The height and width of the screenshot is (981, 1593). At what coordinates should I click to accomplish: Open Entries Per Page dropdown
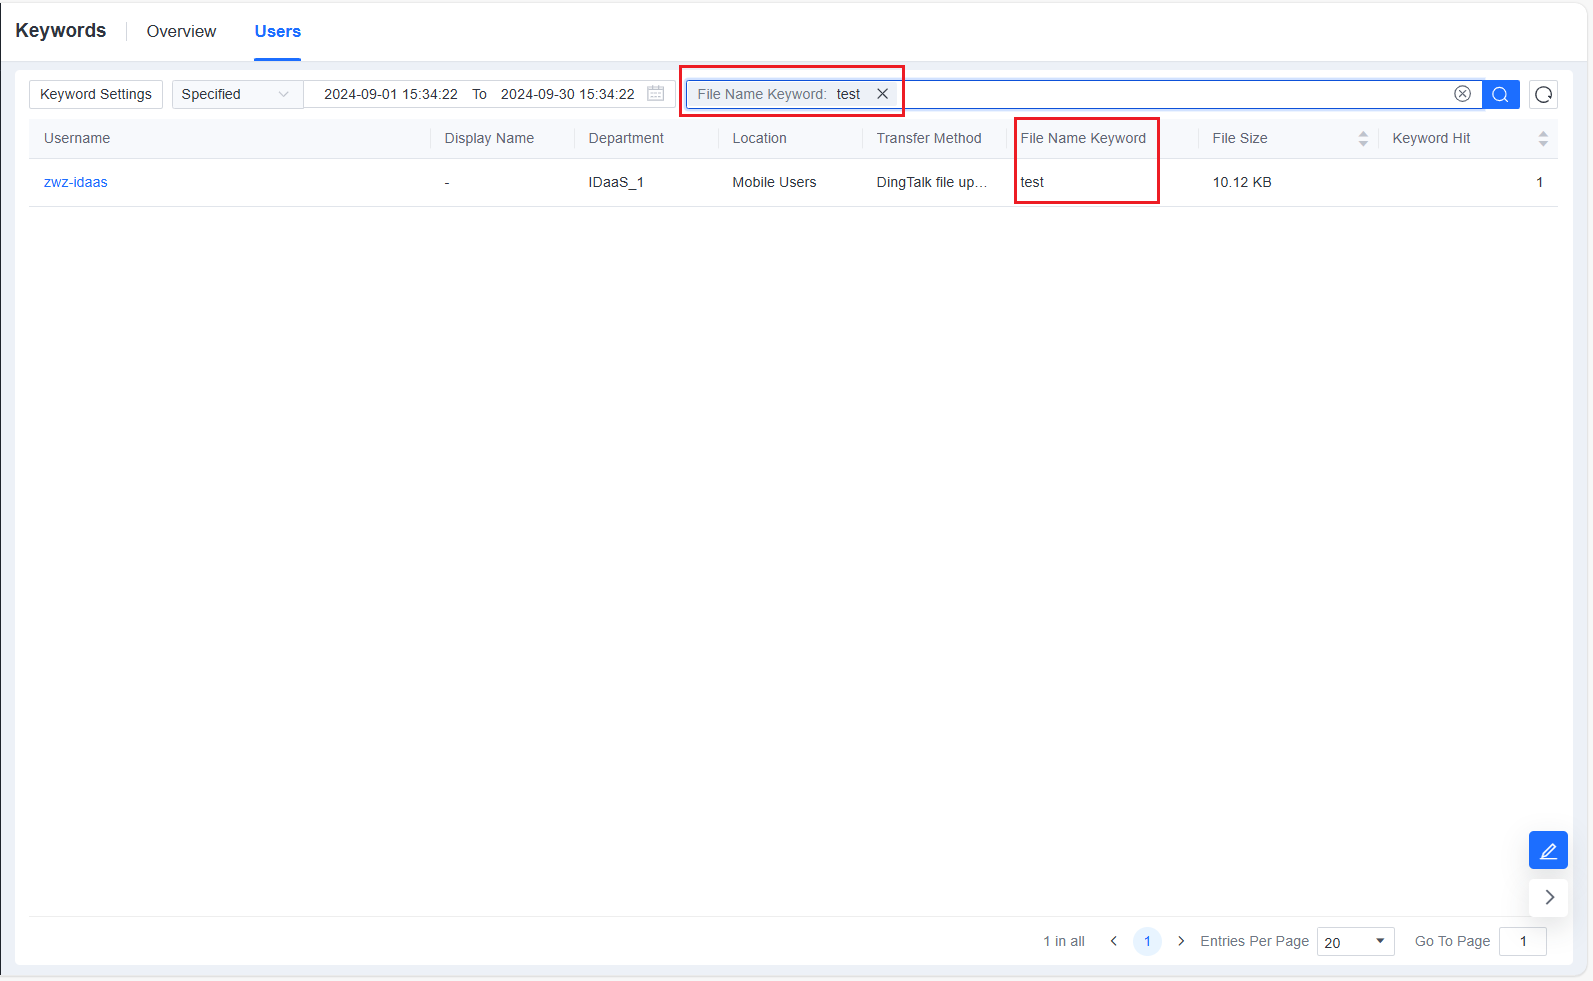click(x=1355, y=942)
